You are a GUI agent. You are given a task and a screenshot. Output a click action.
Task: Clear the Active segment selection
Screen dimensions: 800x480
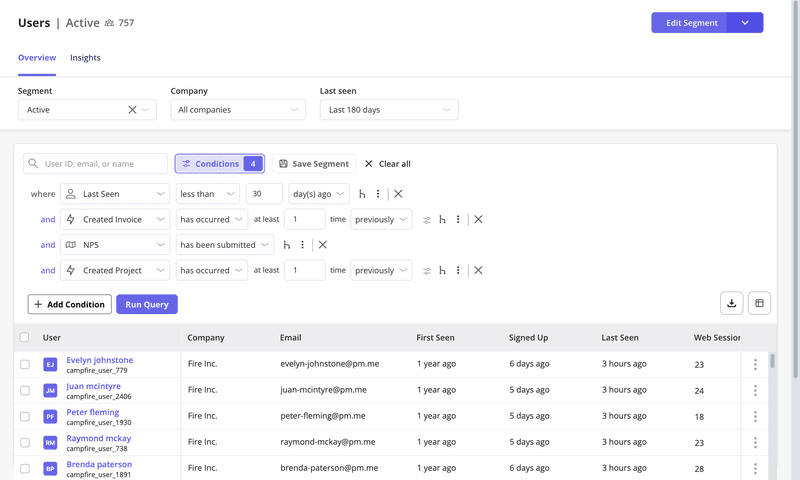click(132, 110)
